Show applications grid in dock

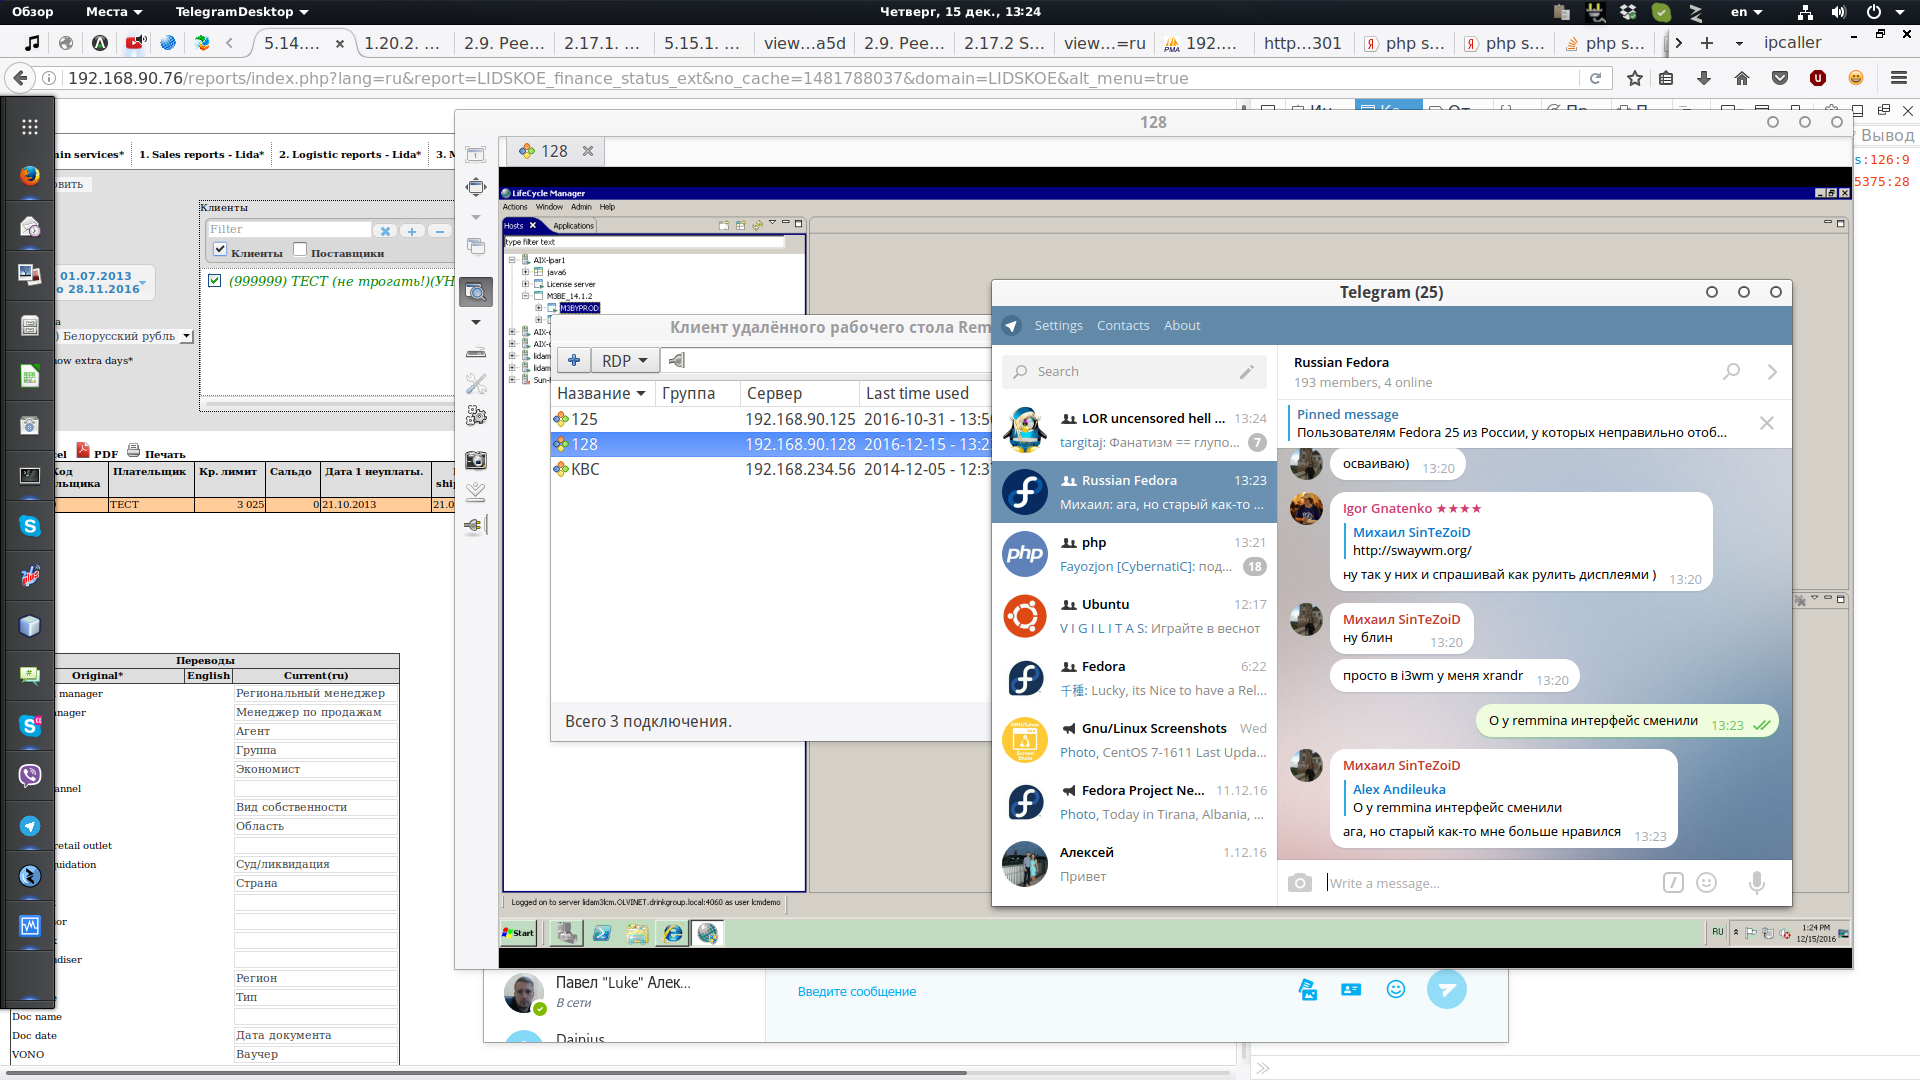click(x=30, y=126)
